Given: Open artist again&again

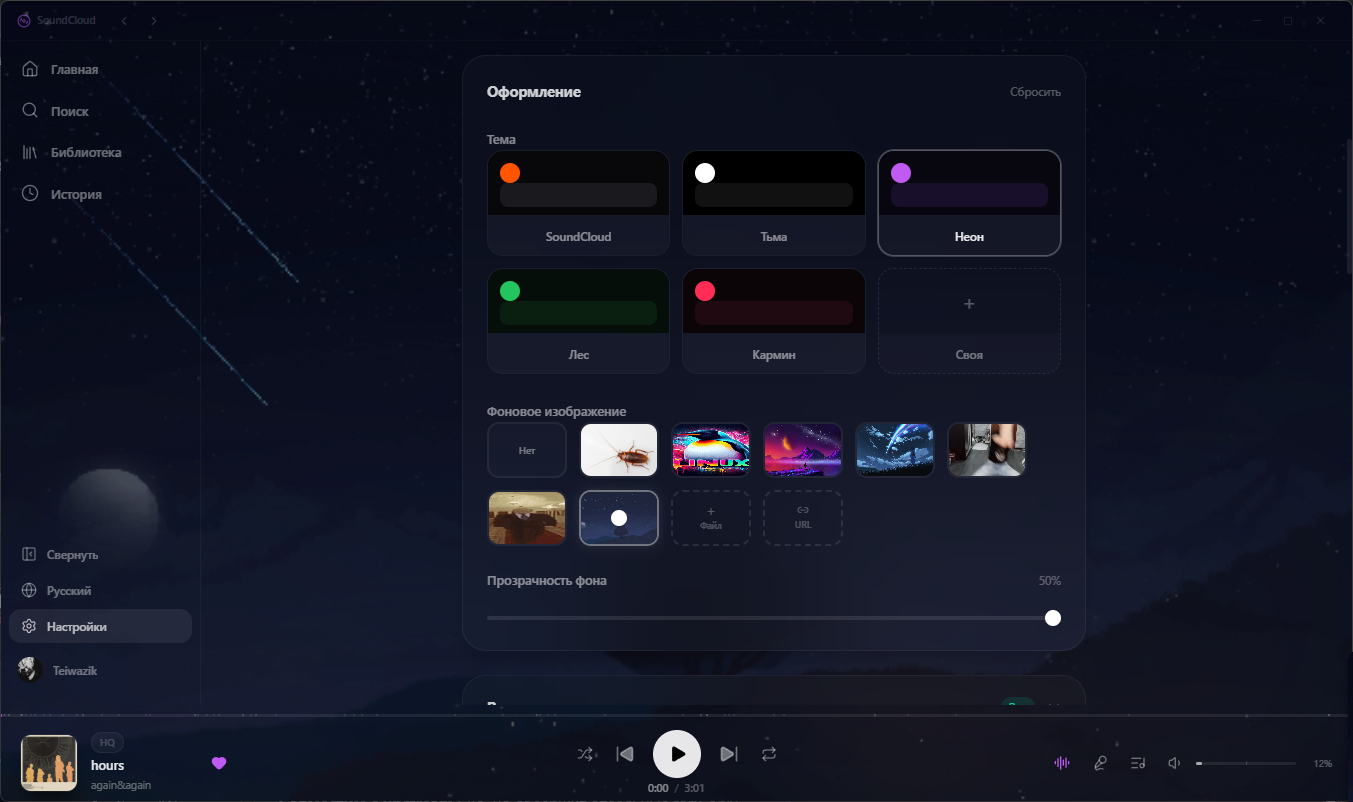Looking at the screenshot, I should tap(121, 785).
